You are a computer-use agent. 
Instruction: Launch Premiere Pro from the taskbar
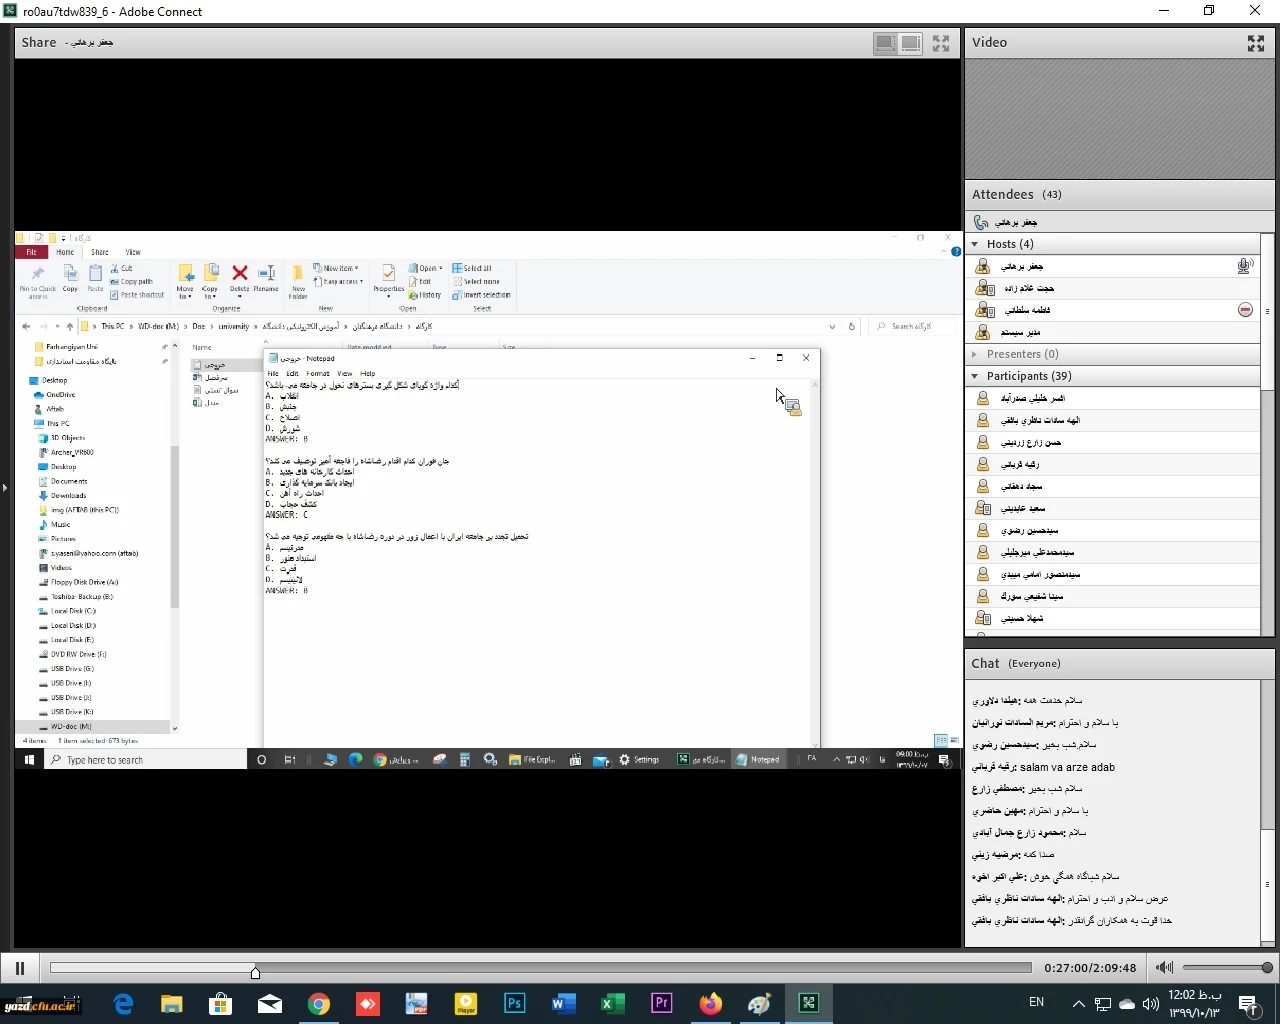[661, 1003]
